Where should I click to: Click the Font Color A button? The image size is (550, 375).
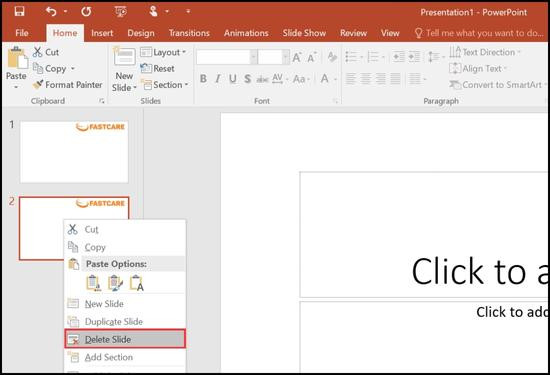point(324,79)
